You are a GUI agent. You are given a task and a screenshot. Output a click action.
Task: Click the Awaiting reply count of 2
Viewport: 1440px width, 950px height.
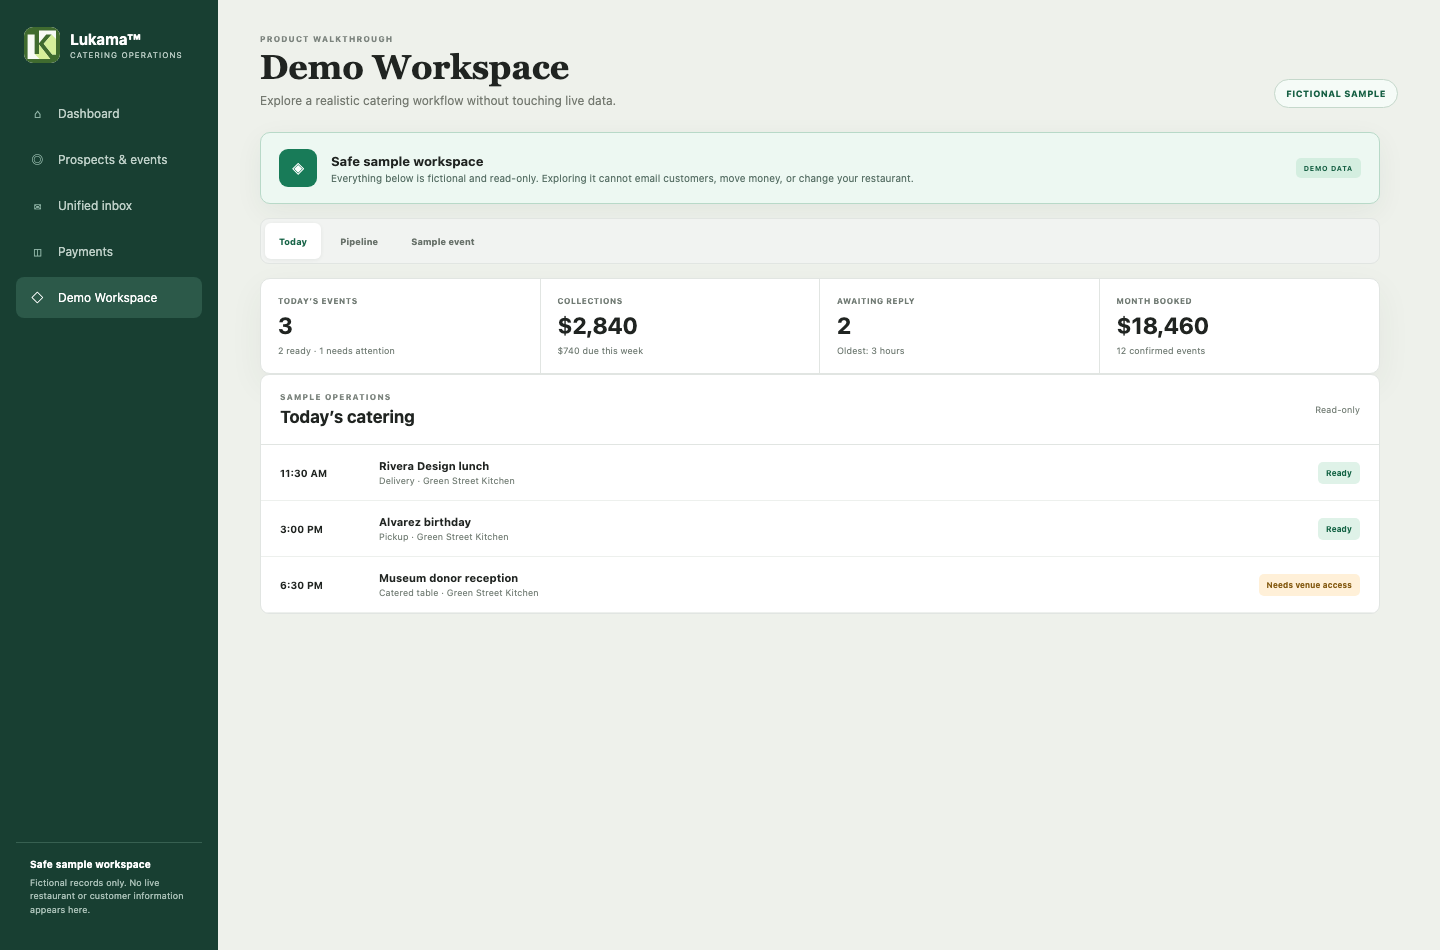(x=844, y=326)
